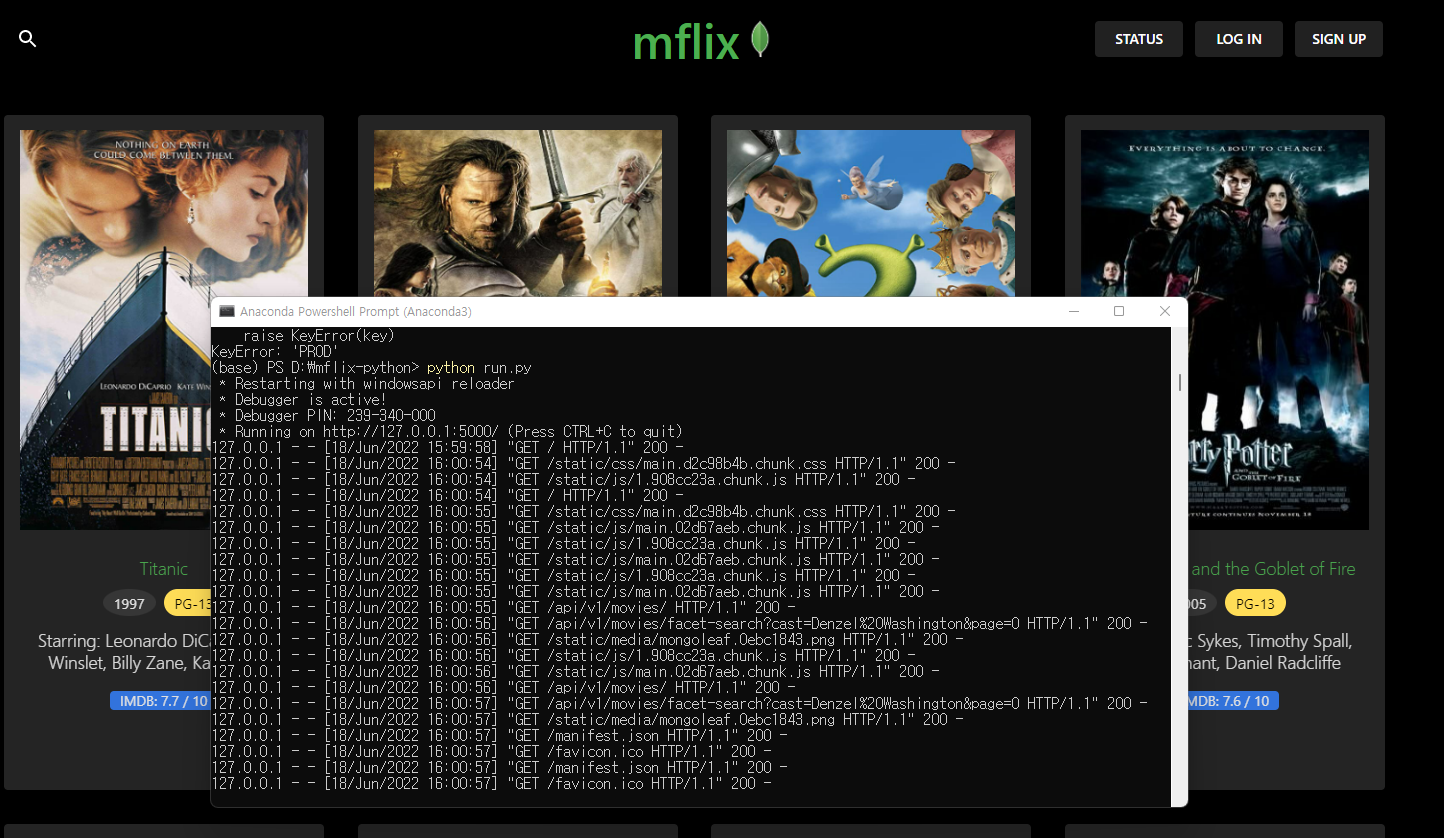Click the SIGN UP button

pyautogui.click(x=1339, y=39)
